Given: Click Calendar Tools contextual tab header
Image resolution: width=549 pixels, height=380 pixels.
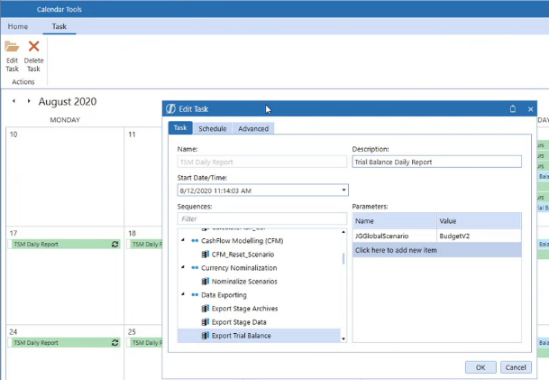Looking at the screenshot, I should tap(59, 9).
